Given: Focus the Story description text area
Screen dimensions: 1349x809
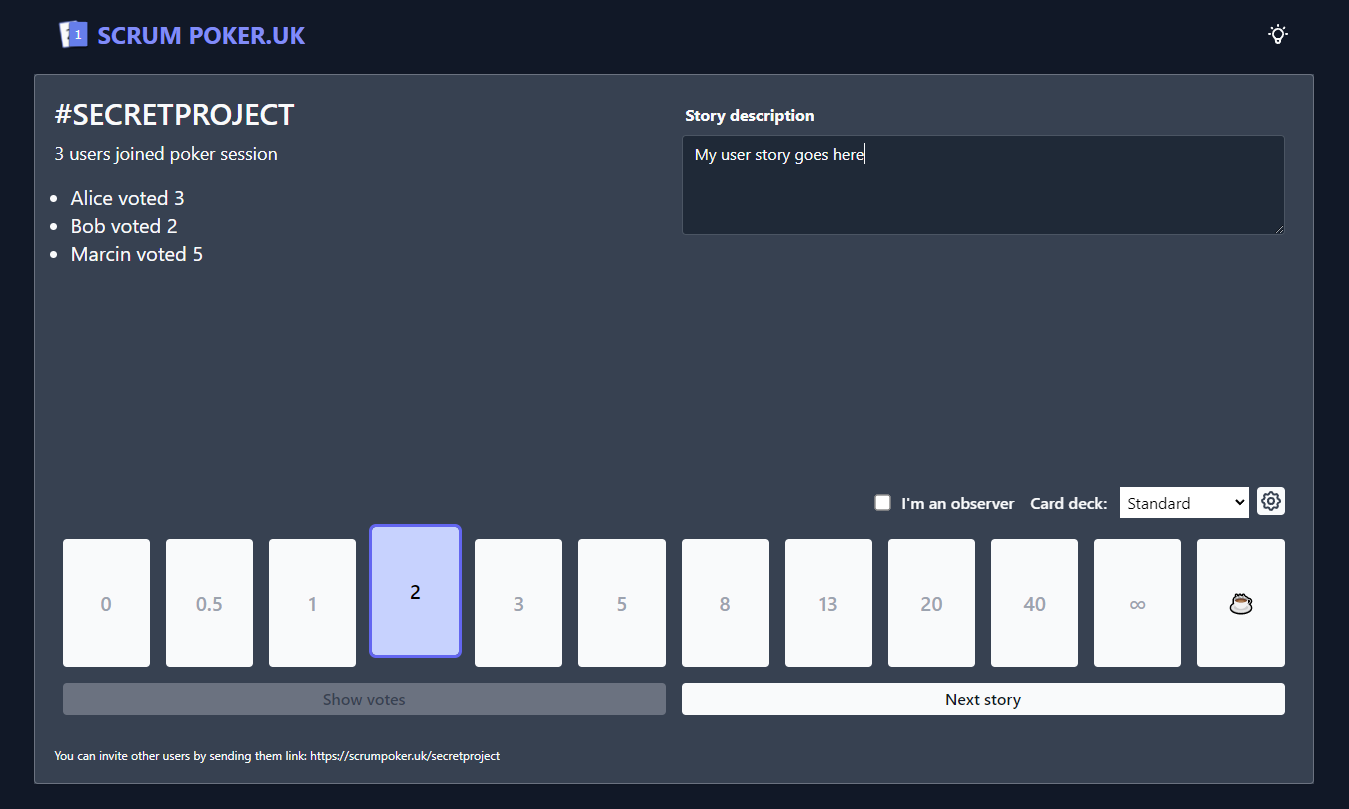Looking at the screenshot, I should 983,185.
